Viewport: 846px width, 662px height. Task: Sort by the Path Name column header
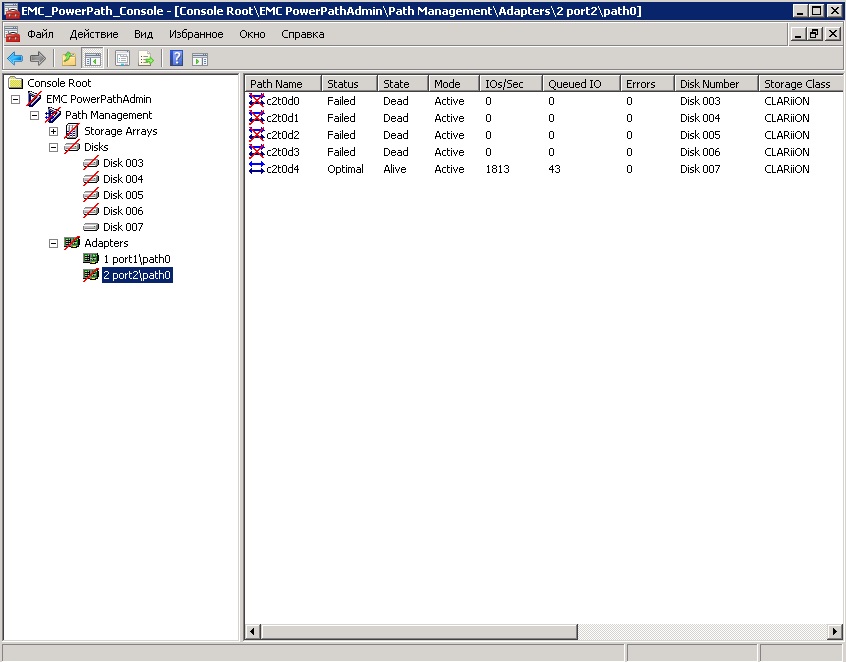(x=283, y=84)
